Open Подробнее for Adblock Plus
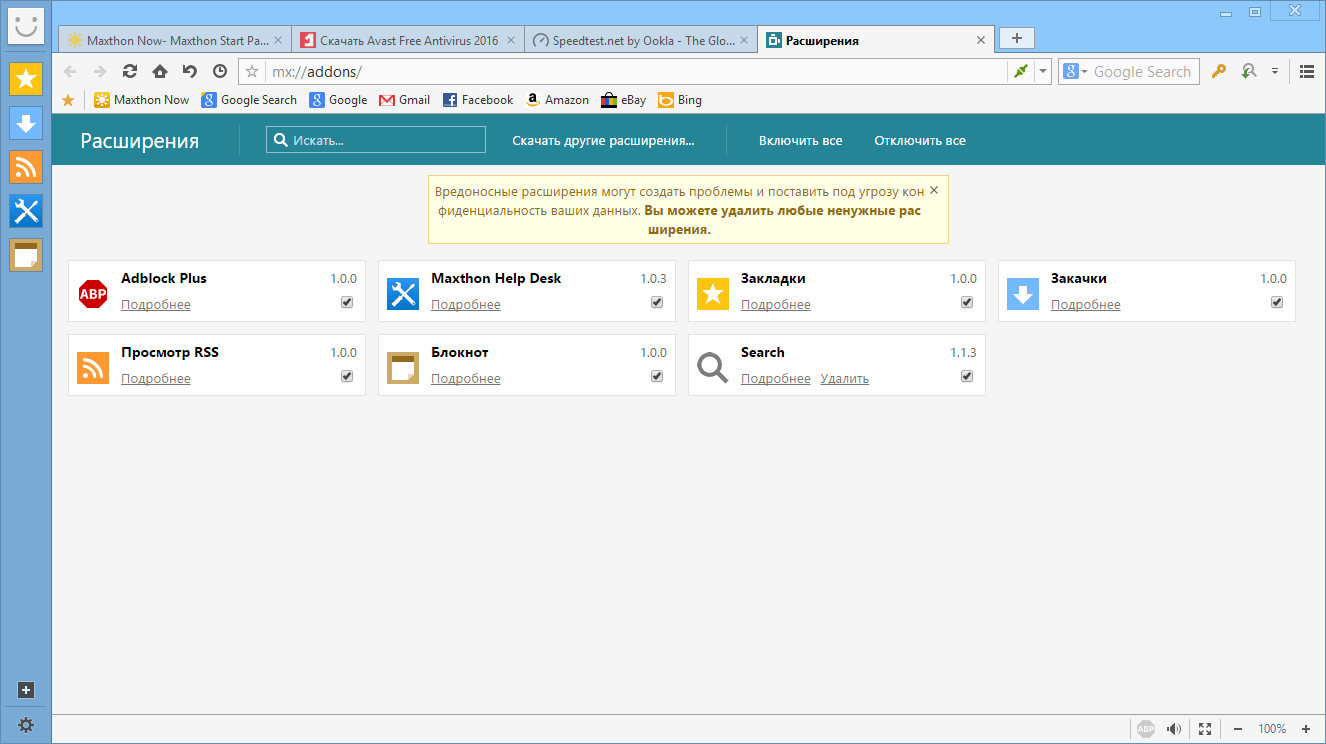This screenshot has width=1326, height=744. 156,305
